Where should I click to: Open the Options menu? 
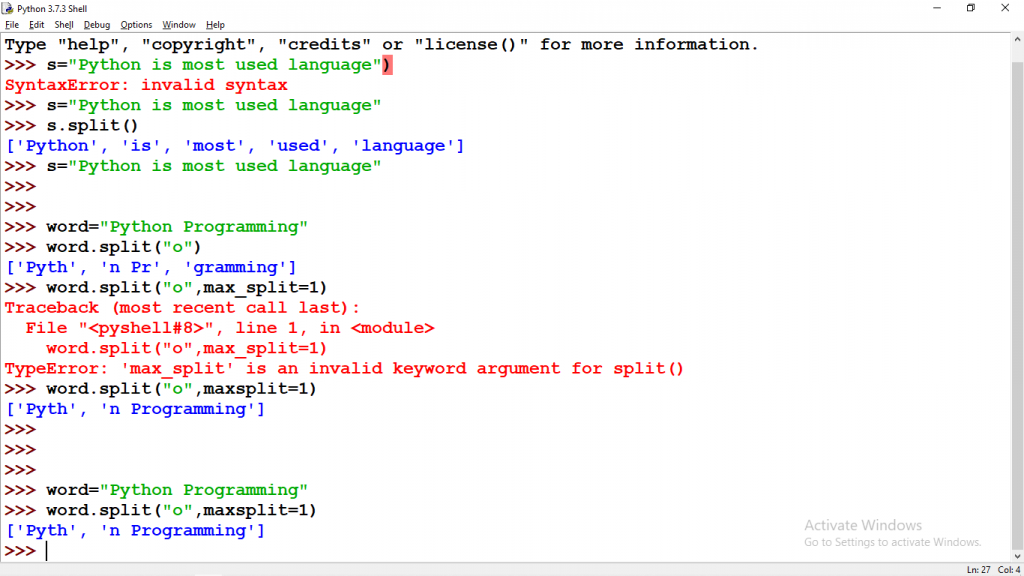[136, 24]
